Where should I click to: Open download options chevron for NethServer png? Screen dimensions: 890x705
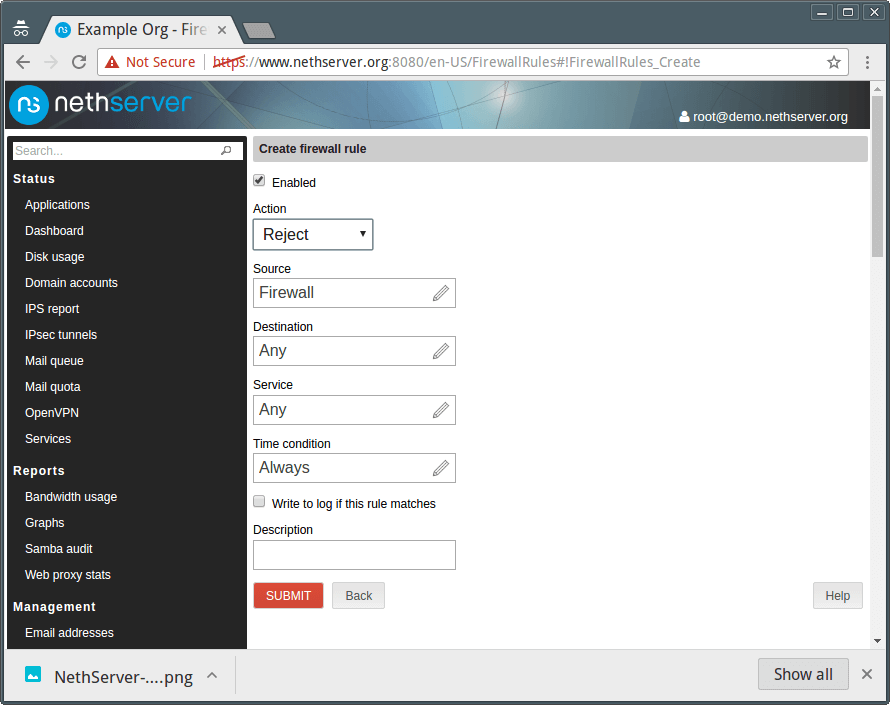(x=212, y=675)
